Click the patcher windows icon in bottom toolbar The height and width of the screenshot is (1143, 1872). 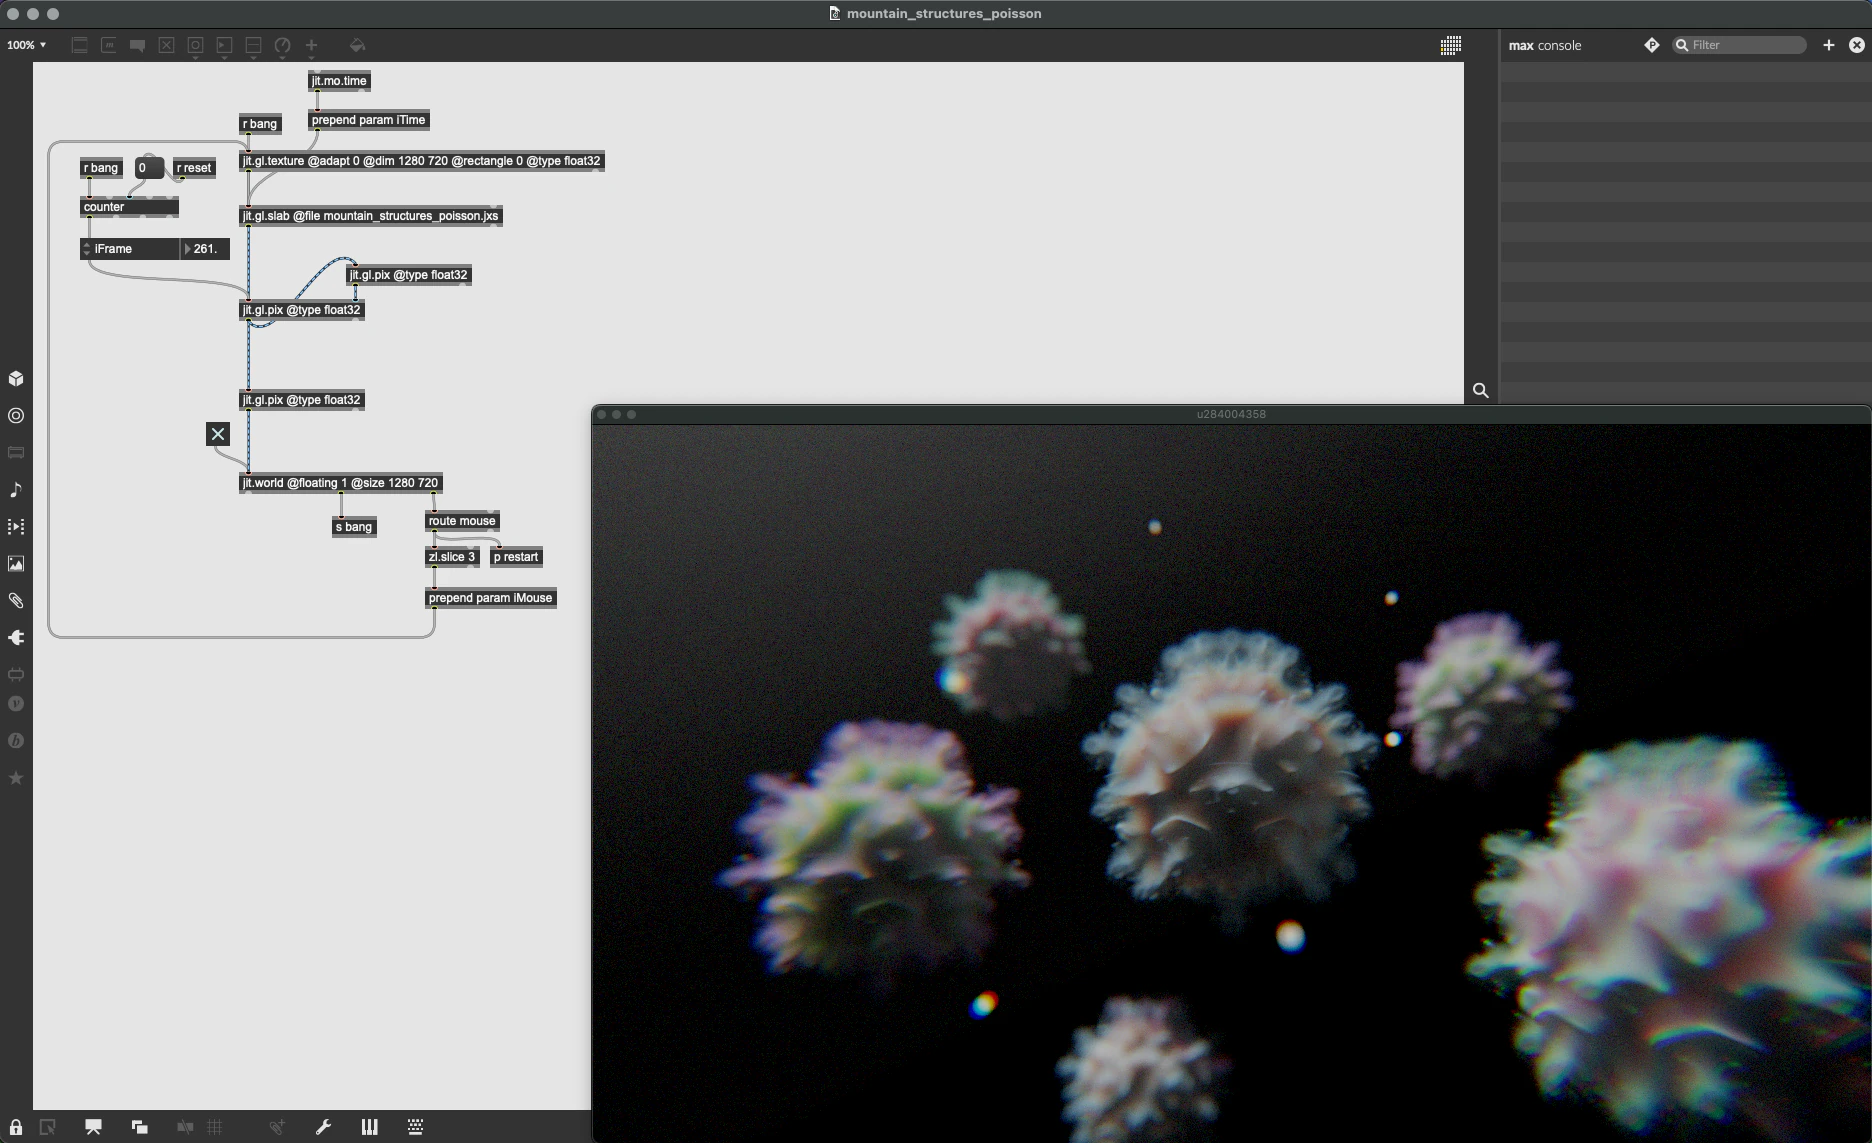140,1127
